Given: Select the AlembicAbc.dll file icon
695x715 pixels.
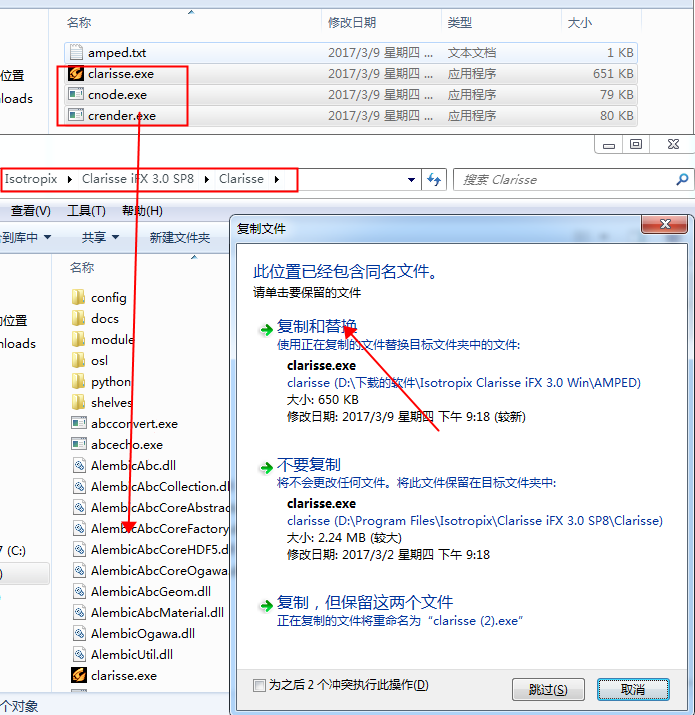Looking at the screenshot, I should tap(79, 465).
